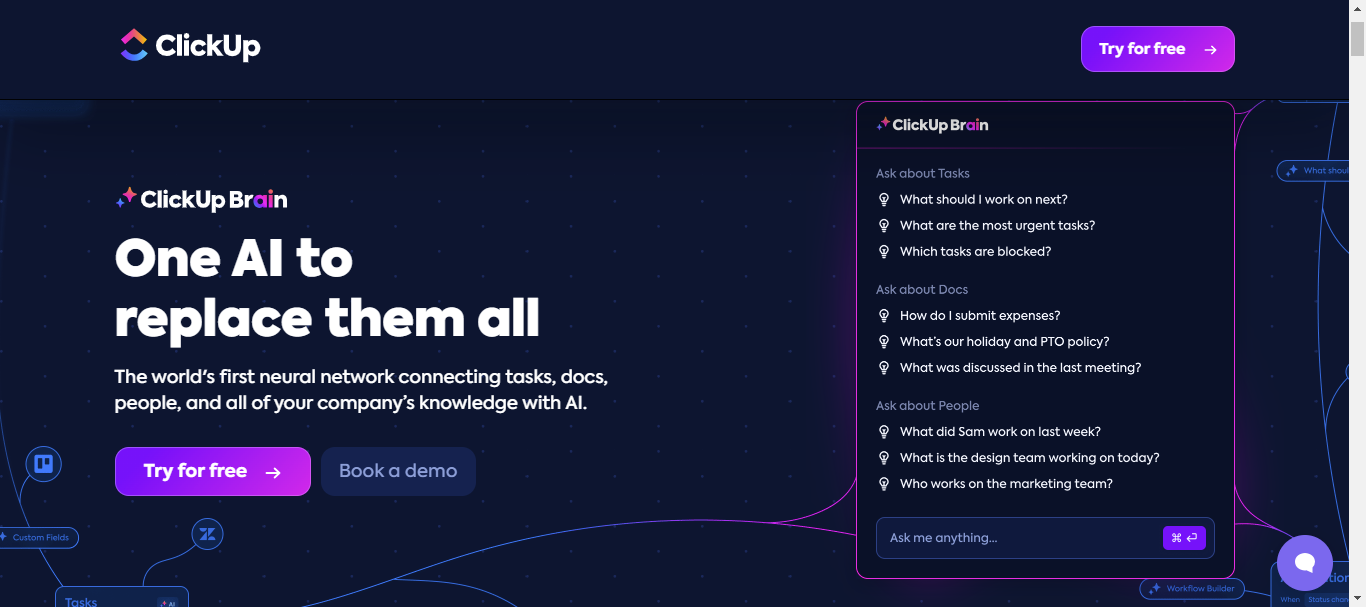Click the lightbulb next to 'How do I submit expenses?'
Screen dimensions: 1366x607
(884, 316)
